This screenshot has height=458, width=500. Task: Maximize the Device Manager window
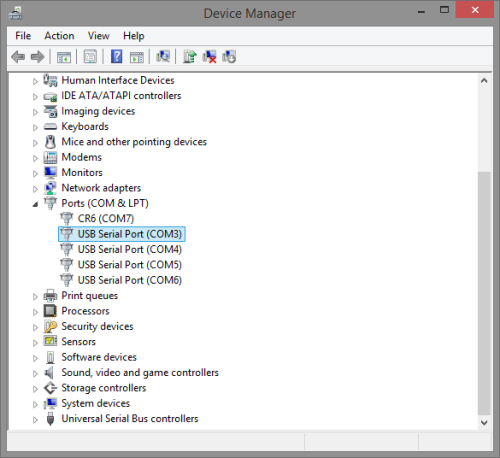[x=444, y=10]
